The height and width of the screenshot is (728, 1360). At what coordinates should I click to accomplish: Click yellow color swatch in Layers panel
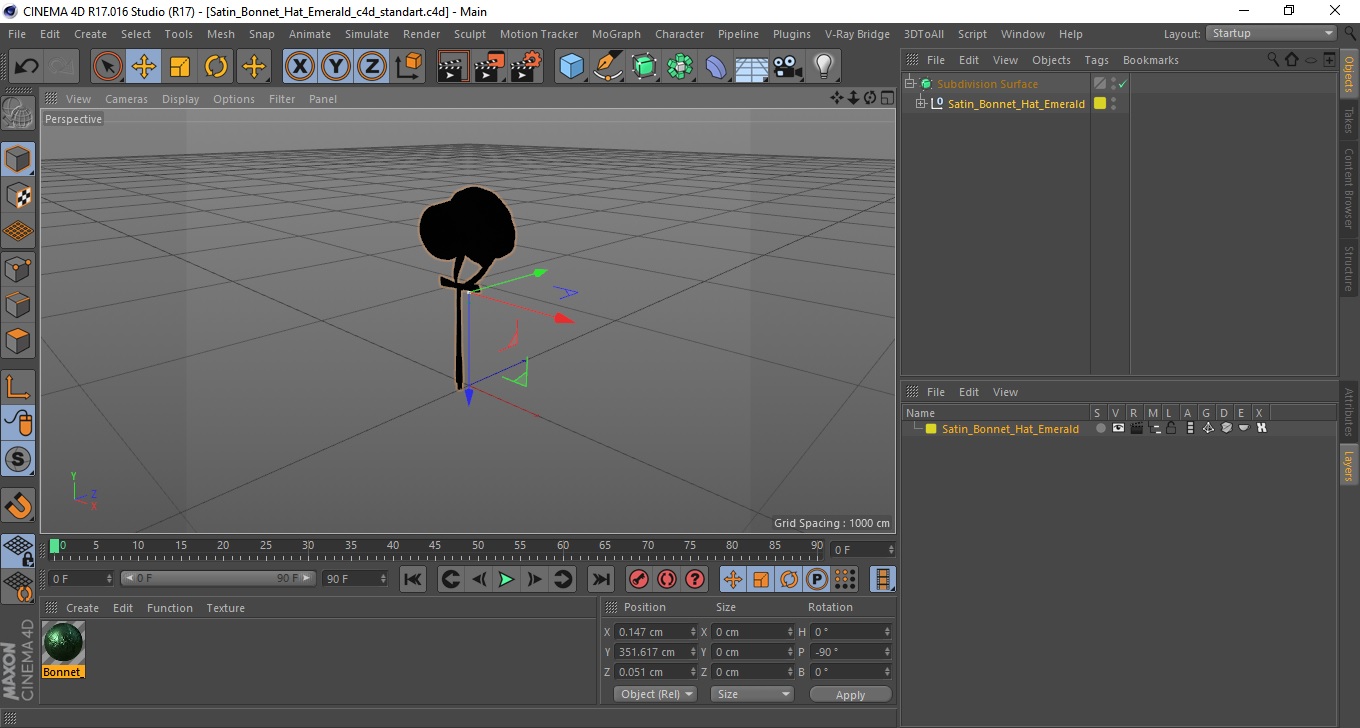[x=931, y=429]
